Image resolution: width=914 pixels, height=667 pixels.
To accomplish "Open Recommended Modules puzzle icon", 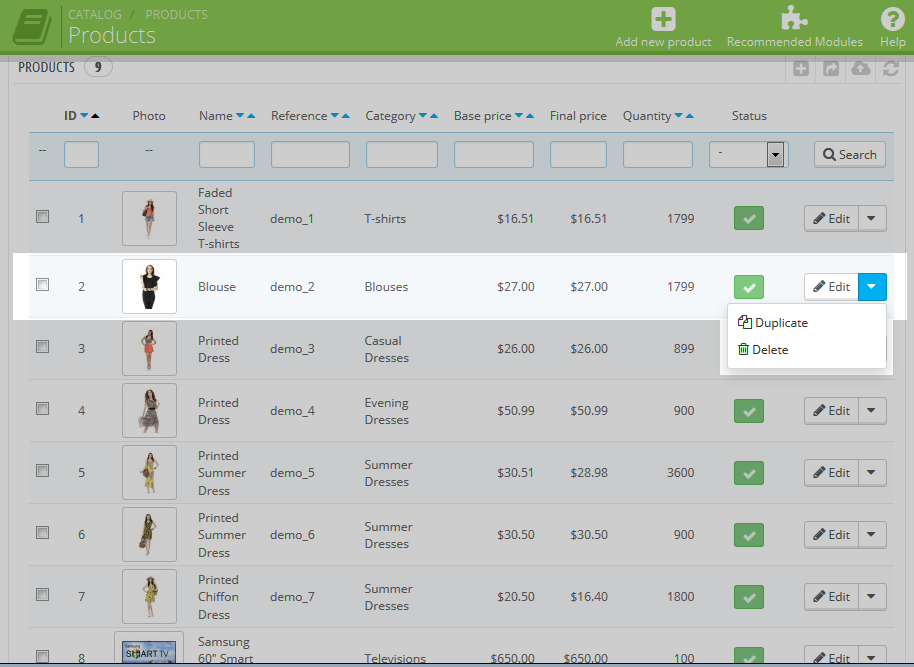I will [x=794, y=19].
